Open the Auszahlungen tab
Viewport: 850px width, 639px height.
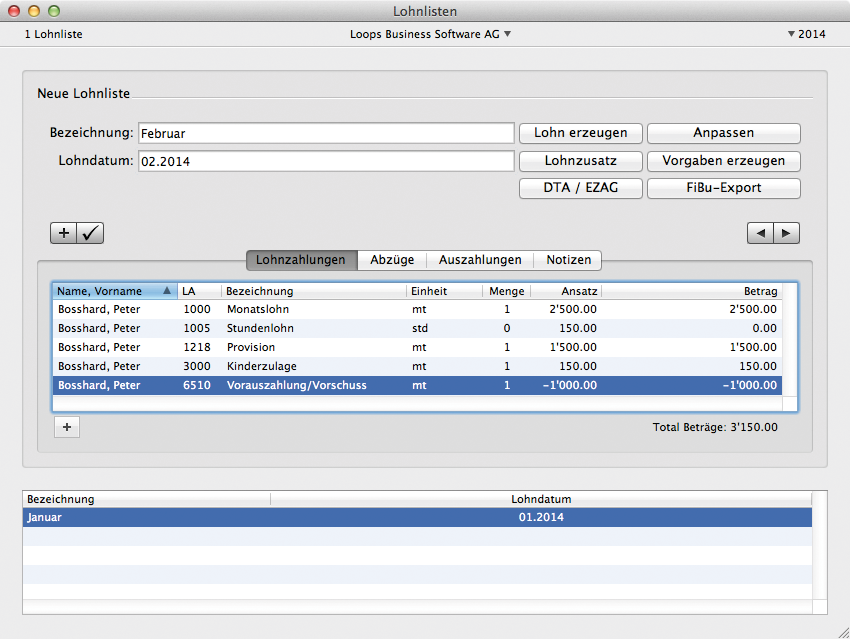pyautogui.click(x=480, y=260)
